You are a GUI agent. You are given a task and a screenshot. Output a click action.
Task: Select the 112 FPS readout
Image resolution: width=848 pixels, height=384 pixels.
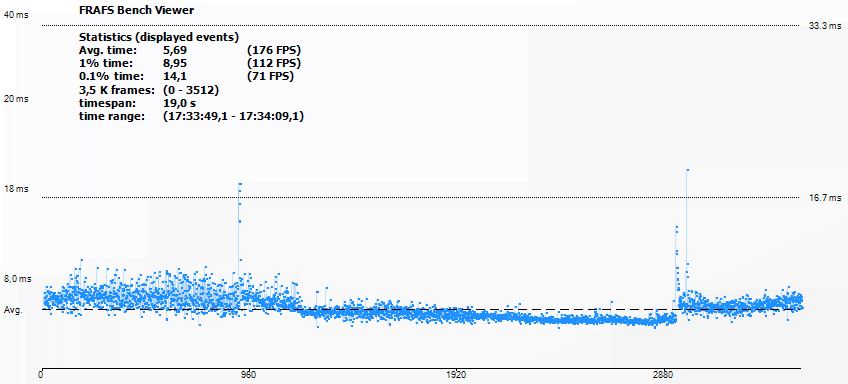pyautogui.click(x=274, y=63)
